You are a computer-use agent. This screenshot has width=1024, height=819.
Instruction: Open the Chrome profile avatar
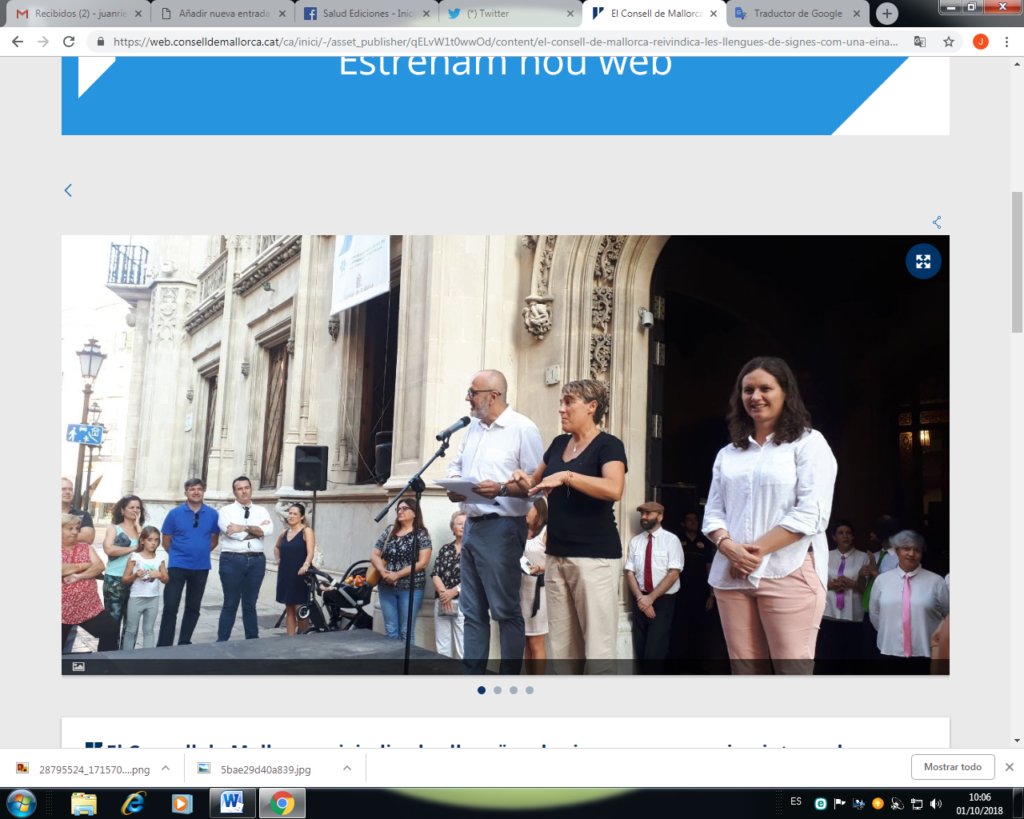click(980, 42)
